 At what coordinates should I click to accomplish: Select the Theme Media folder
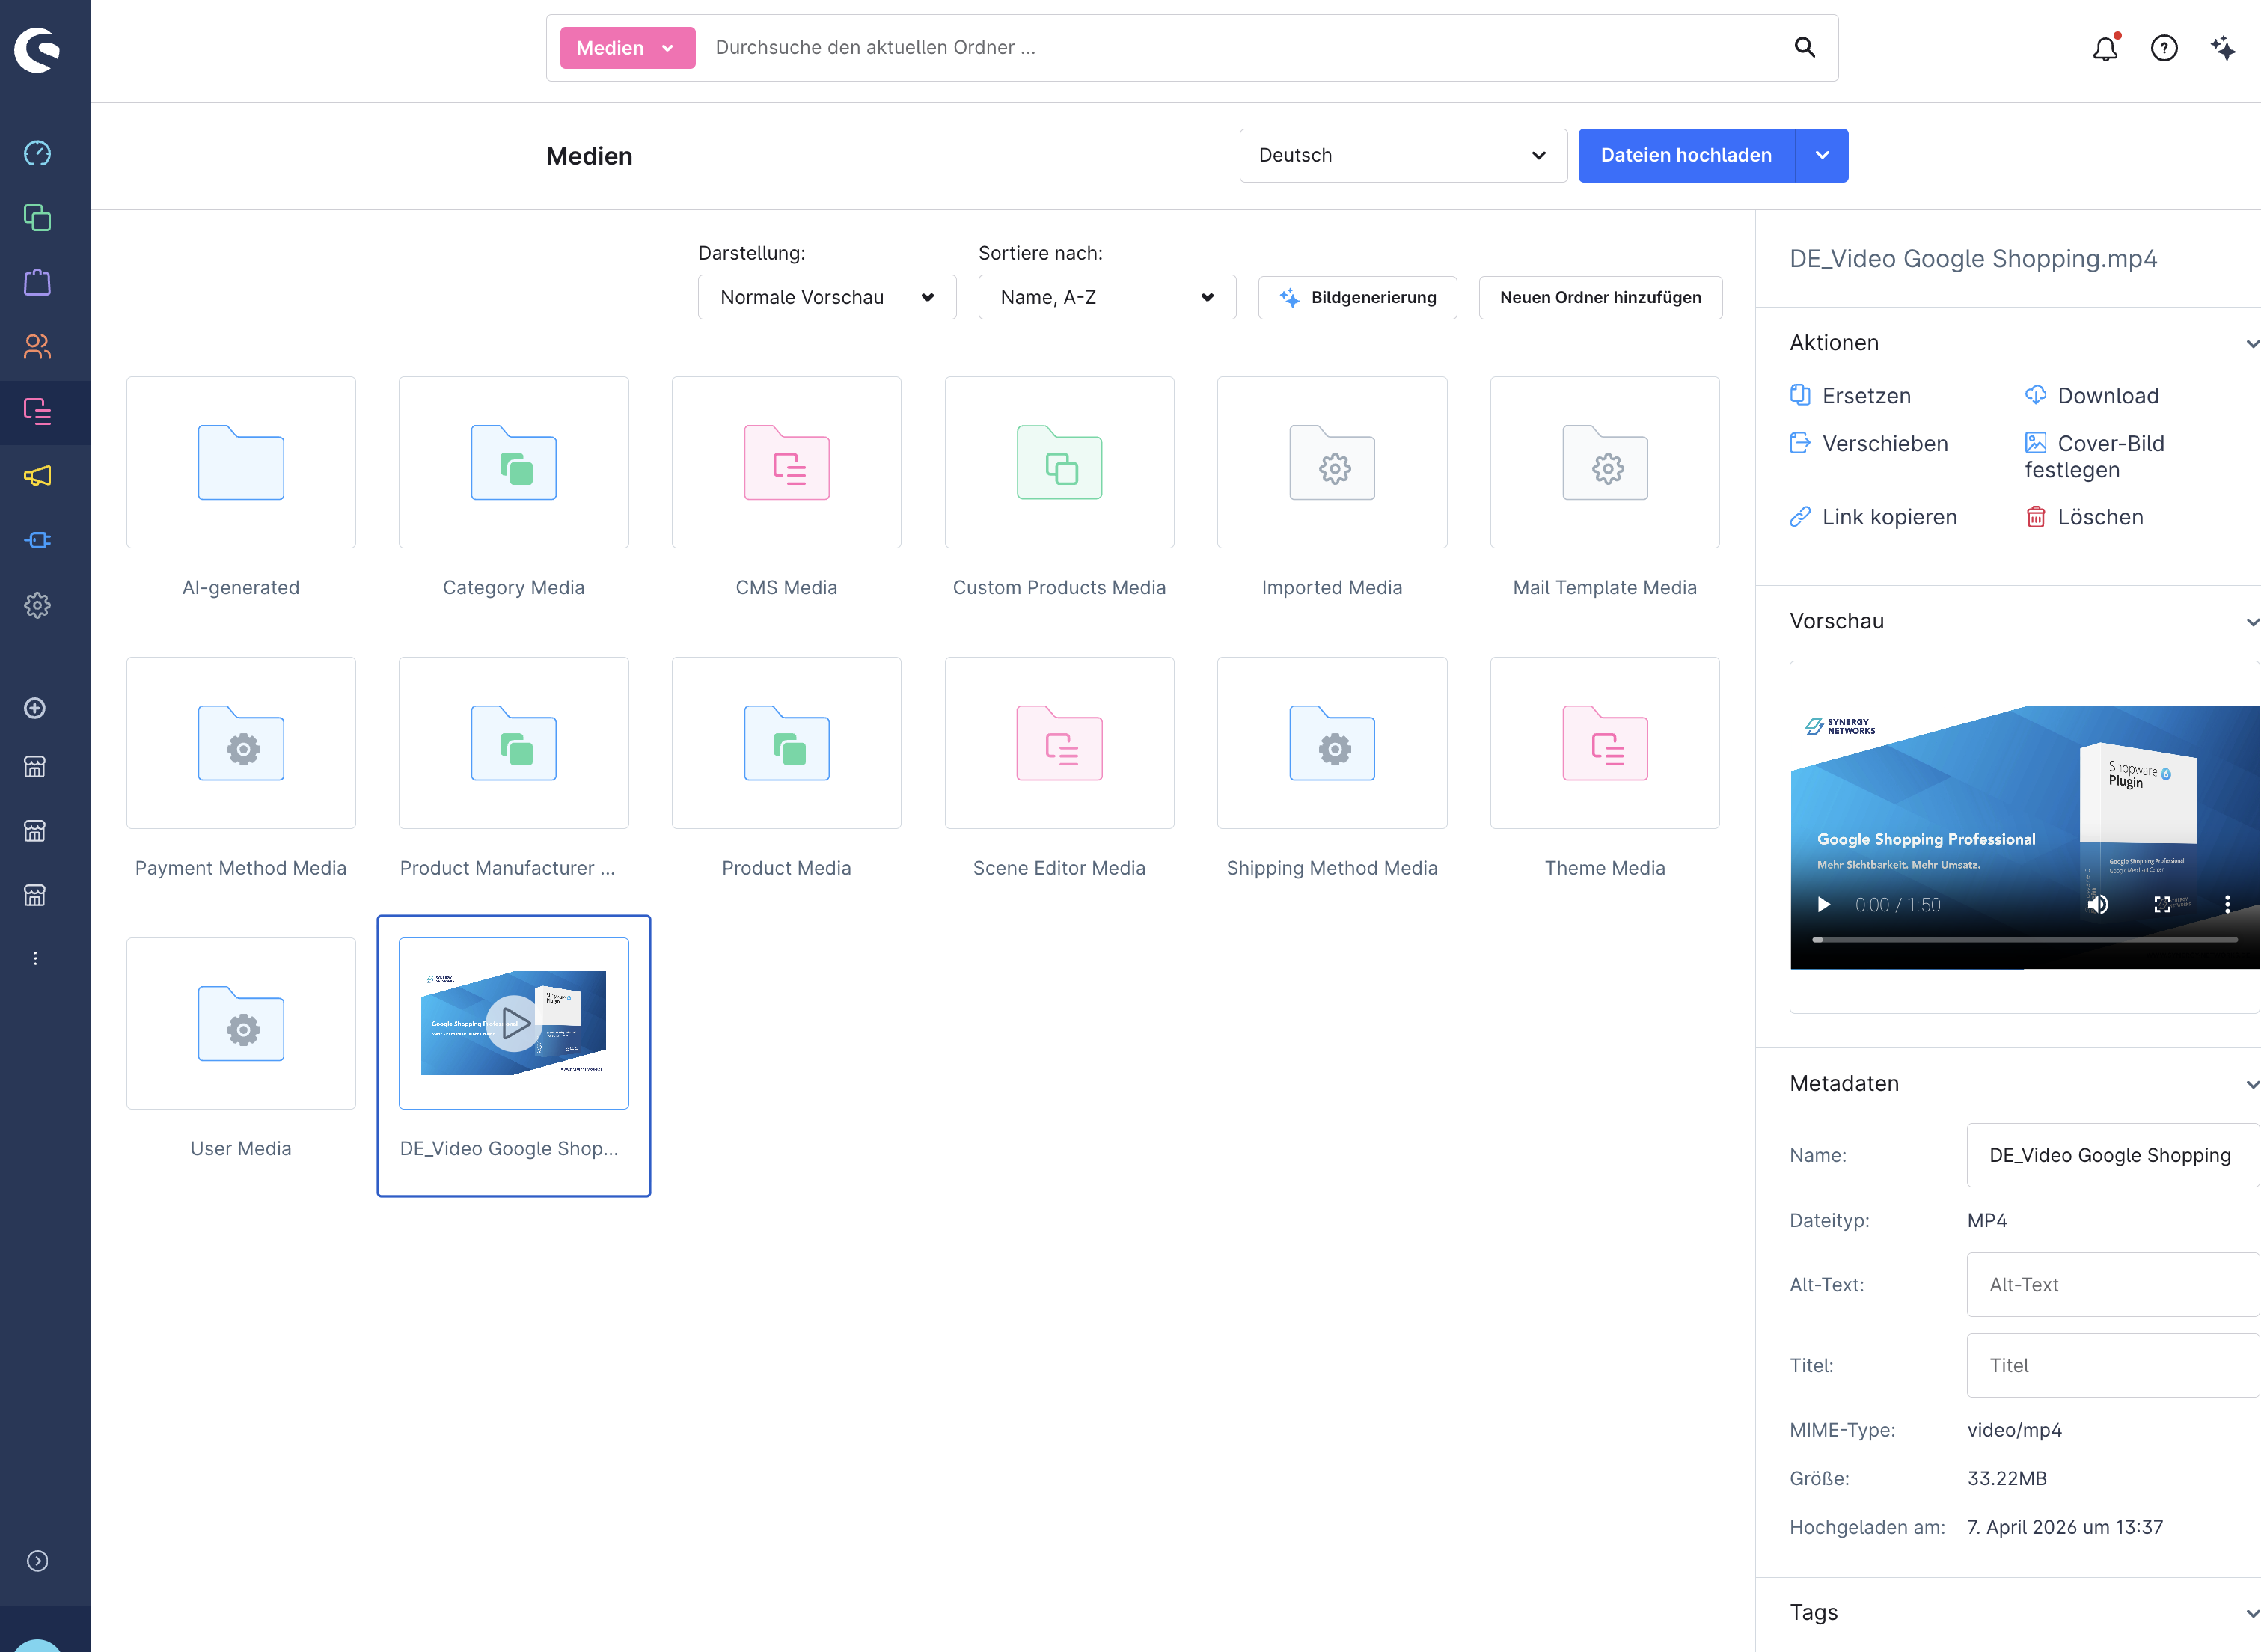pos(1605,743)
